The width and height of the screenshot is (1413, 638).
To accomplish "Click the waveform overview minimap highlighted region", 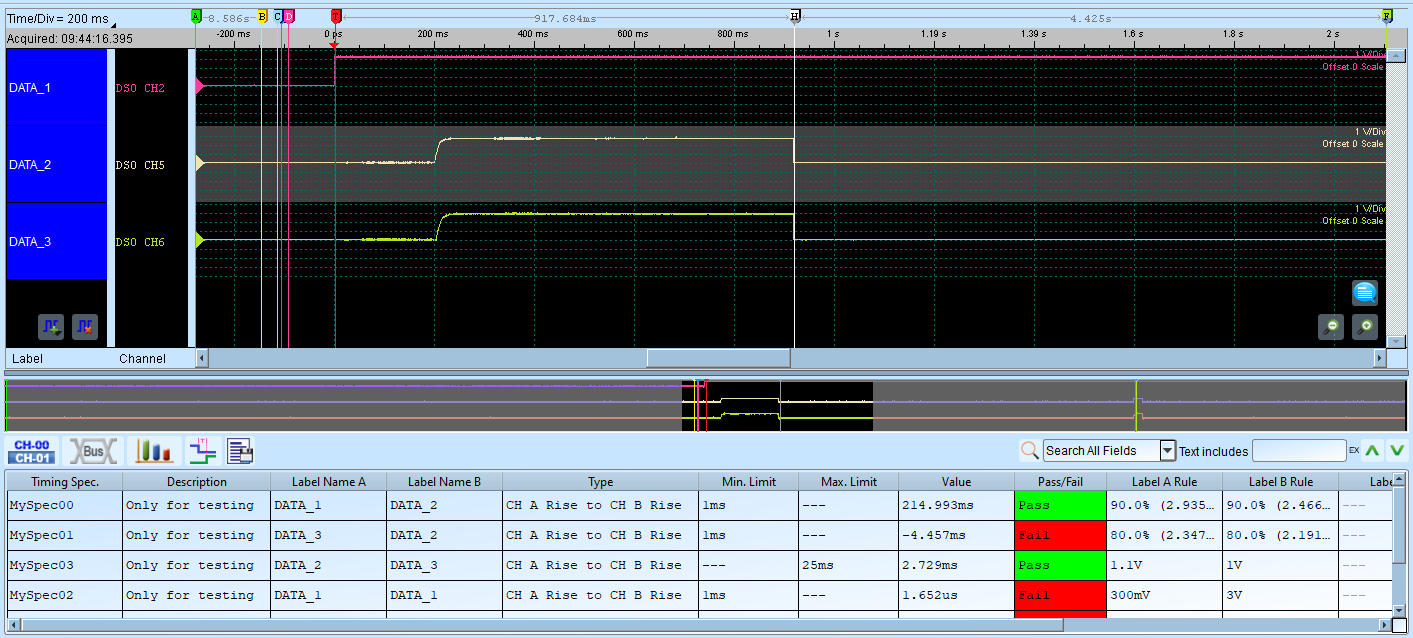I will coord(777,406).
